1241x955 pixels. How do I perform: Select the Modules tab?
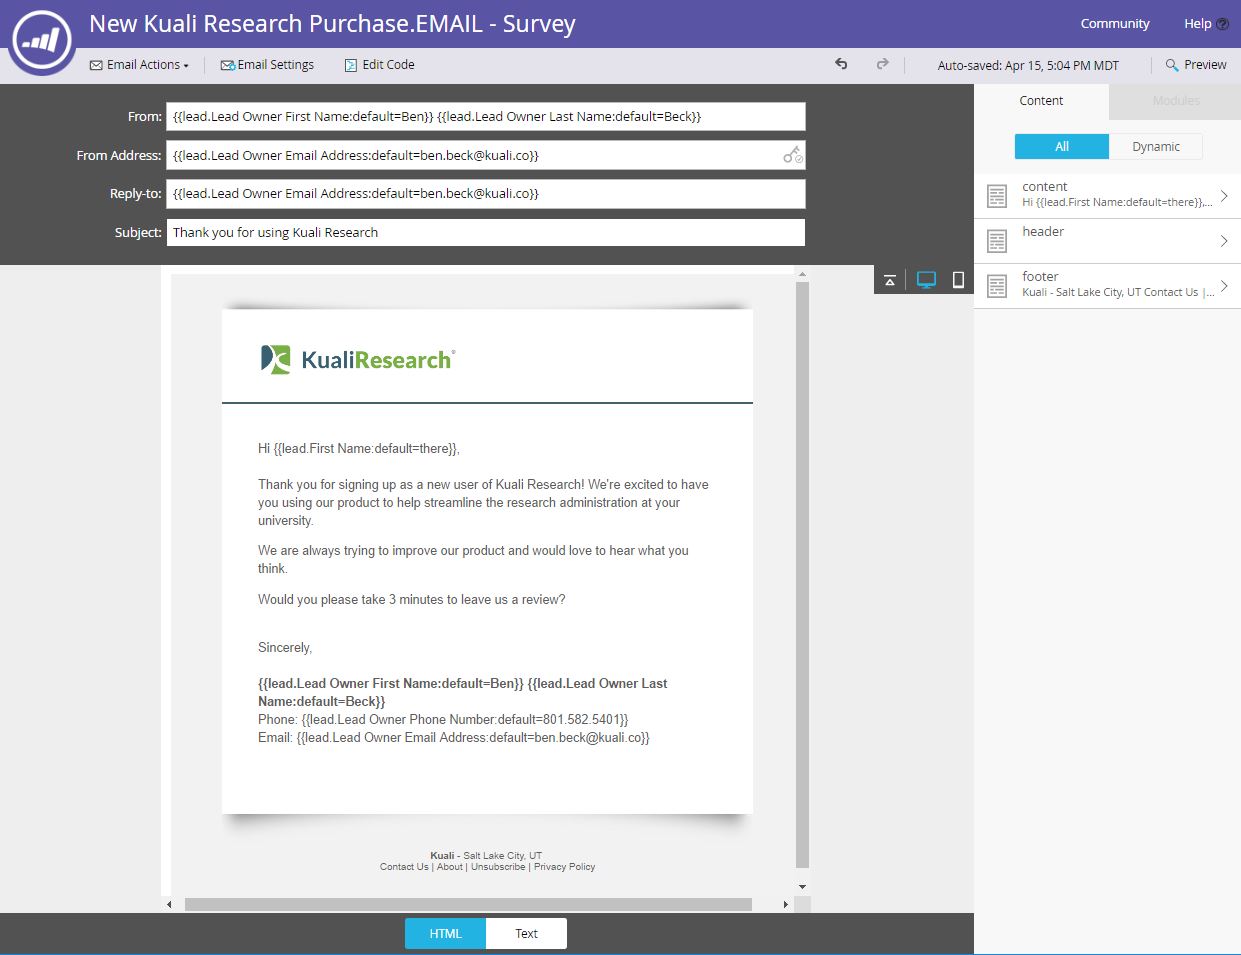[1175, 101]
